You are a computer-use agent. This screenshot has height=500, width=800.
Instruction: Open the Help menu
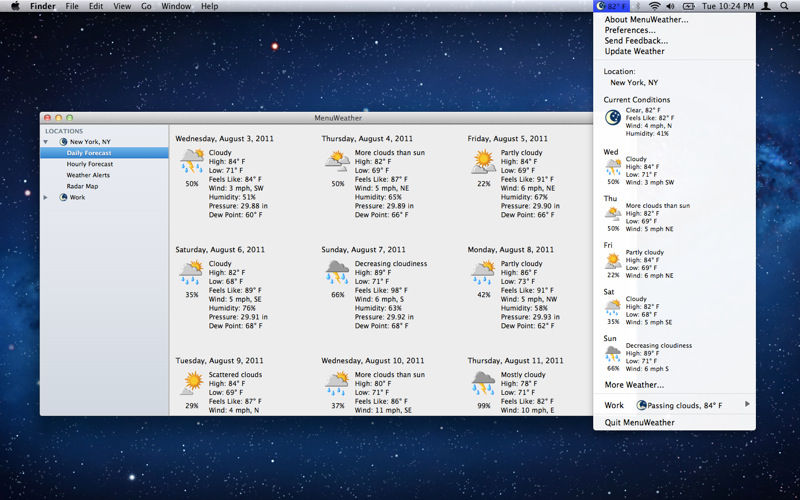[210, 6]
